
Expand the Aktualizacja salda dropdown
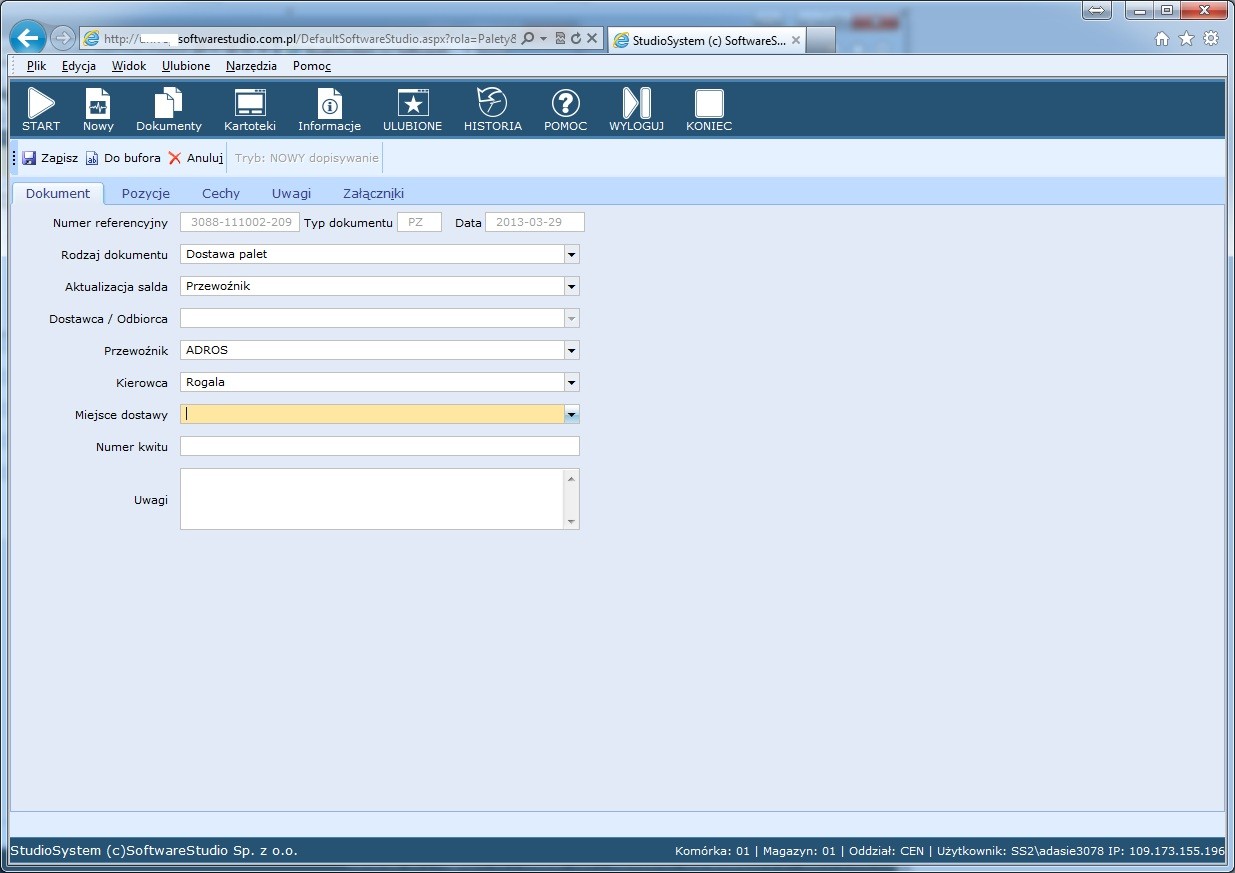(x=571, y=287)
